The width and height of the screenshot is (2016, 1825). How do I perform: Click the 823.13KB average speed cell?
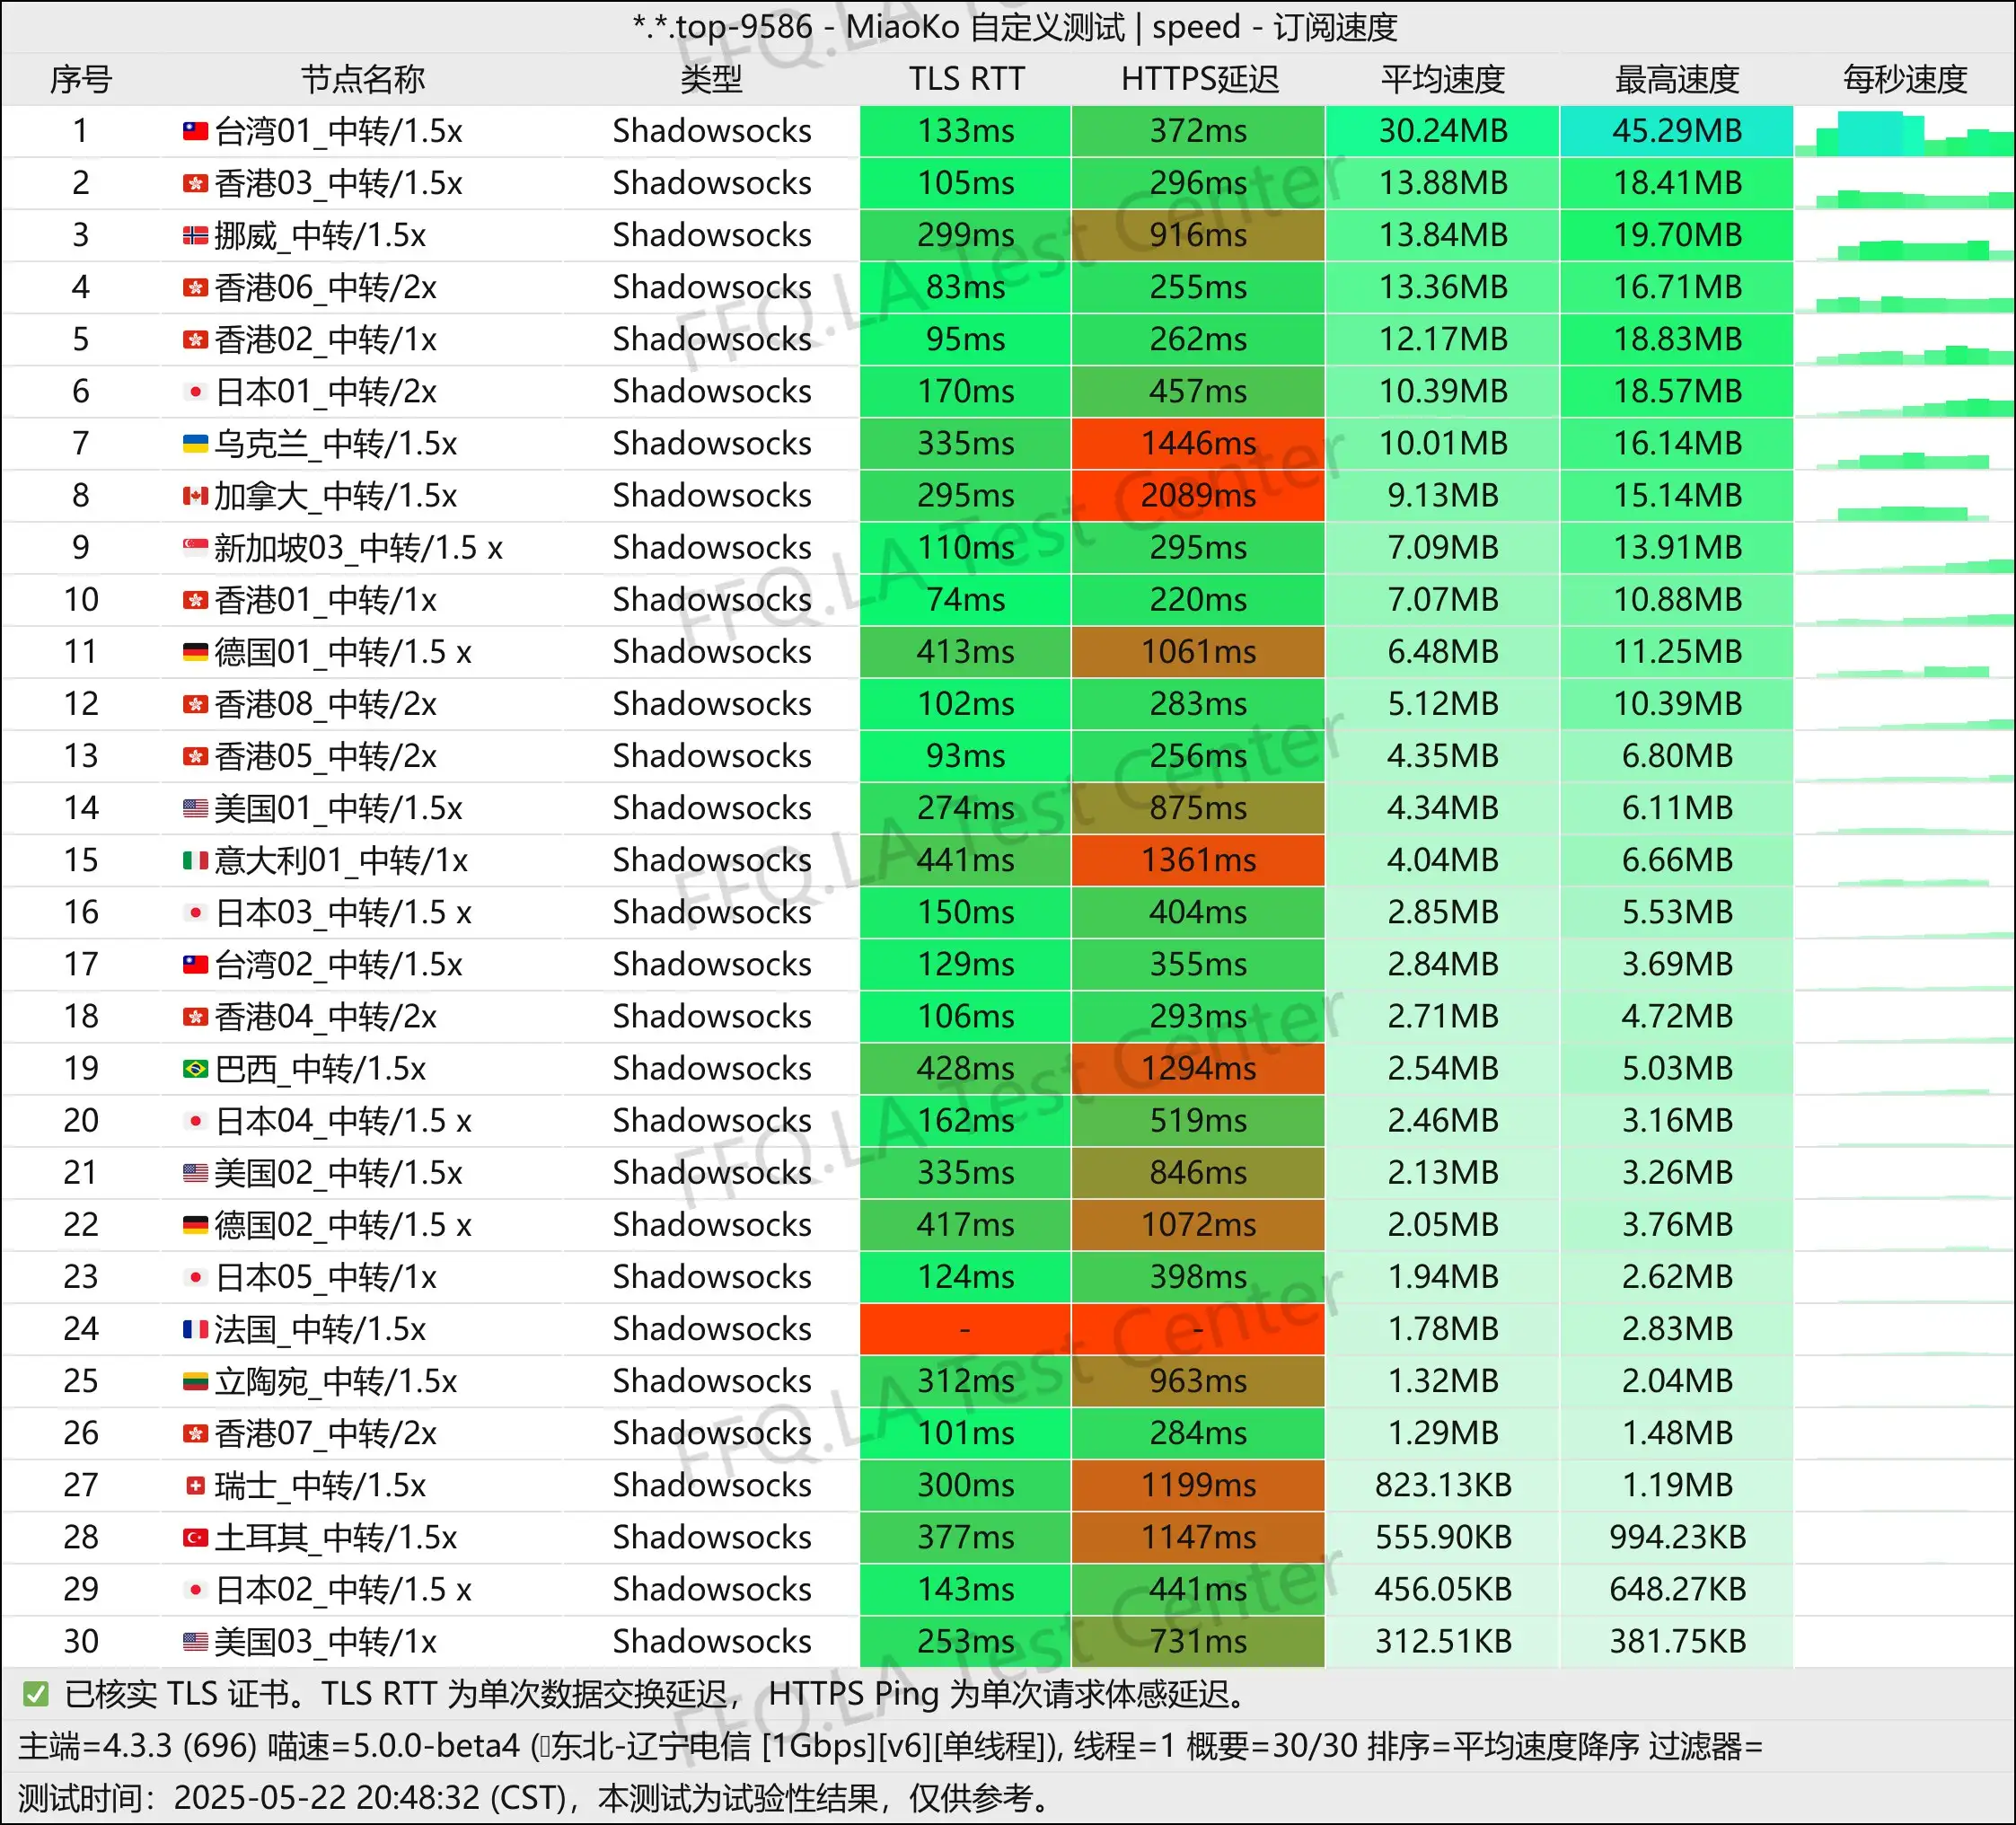[x=1443, y=1485]
